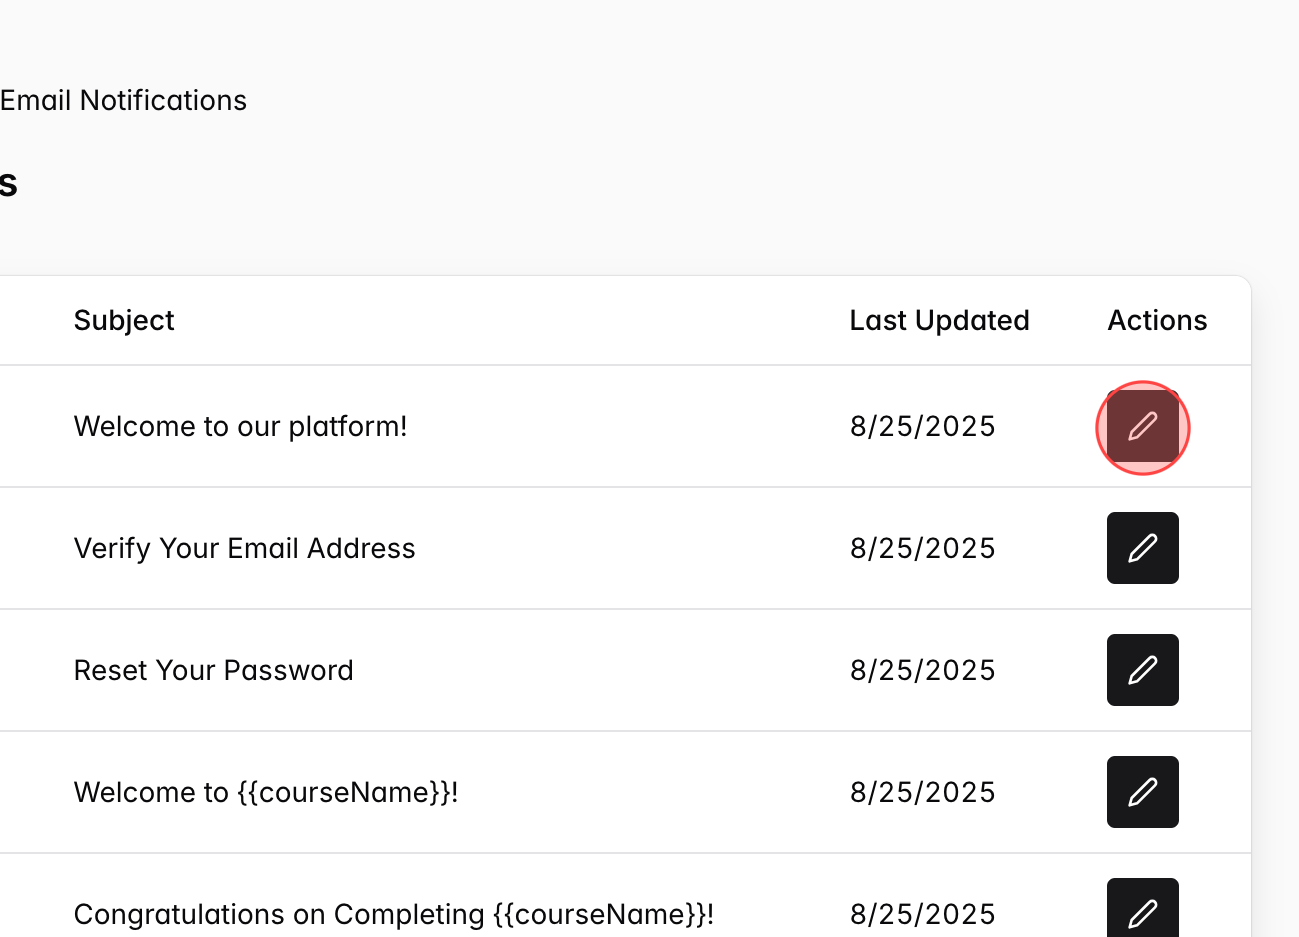
Task: Click 'Congratulations on Completing {{courseName}}!' subject
Action: coord(393,914)
